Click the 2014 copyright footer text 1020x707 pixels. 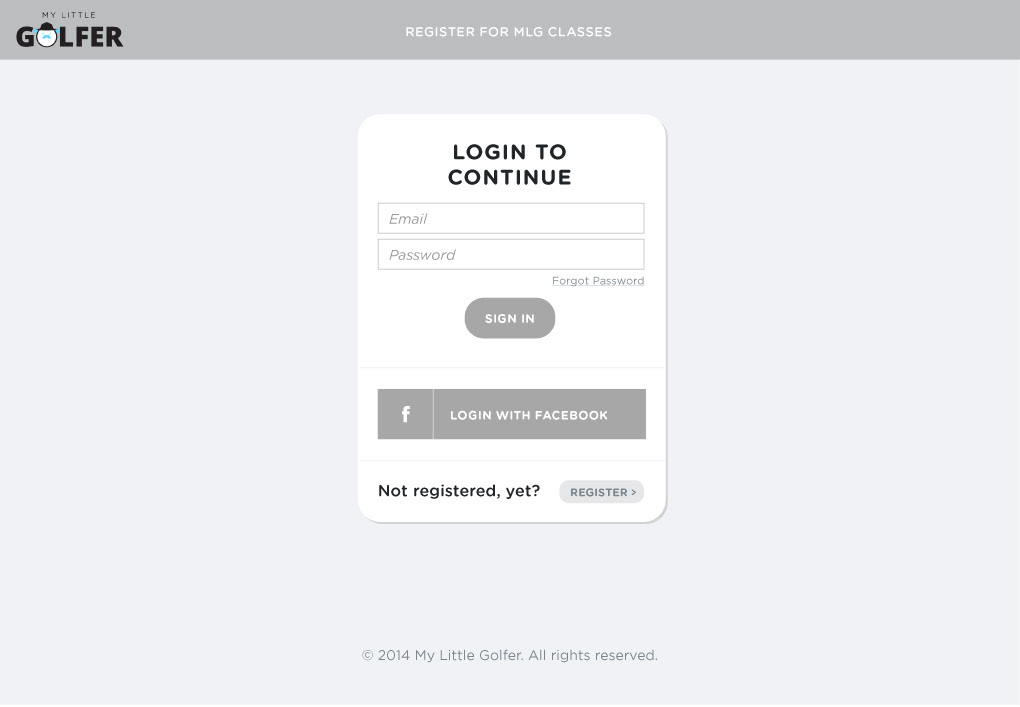[510, 655]
